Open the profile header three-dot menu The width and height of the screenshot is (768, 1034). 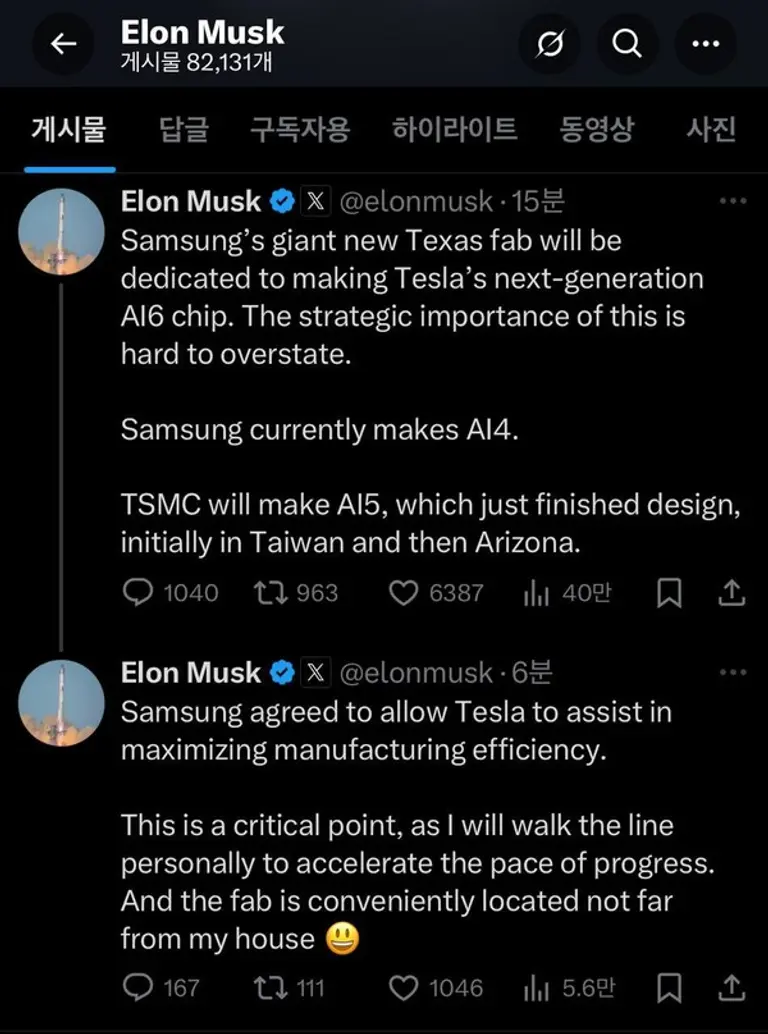706,44
